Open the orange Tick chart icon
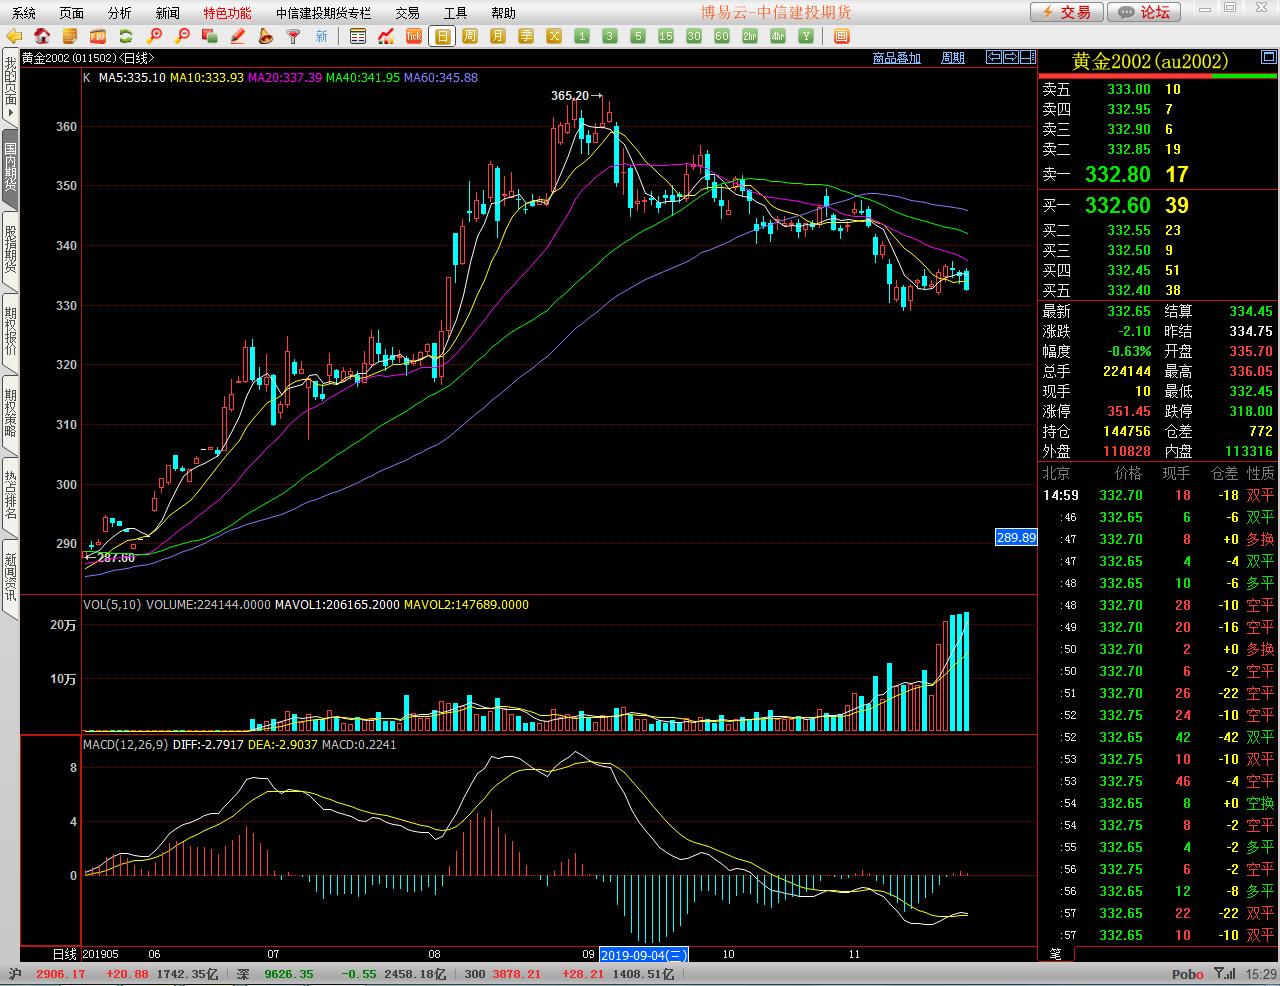The width and height of the screenshot is (1280, 986). [414, 37]
